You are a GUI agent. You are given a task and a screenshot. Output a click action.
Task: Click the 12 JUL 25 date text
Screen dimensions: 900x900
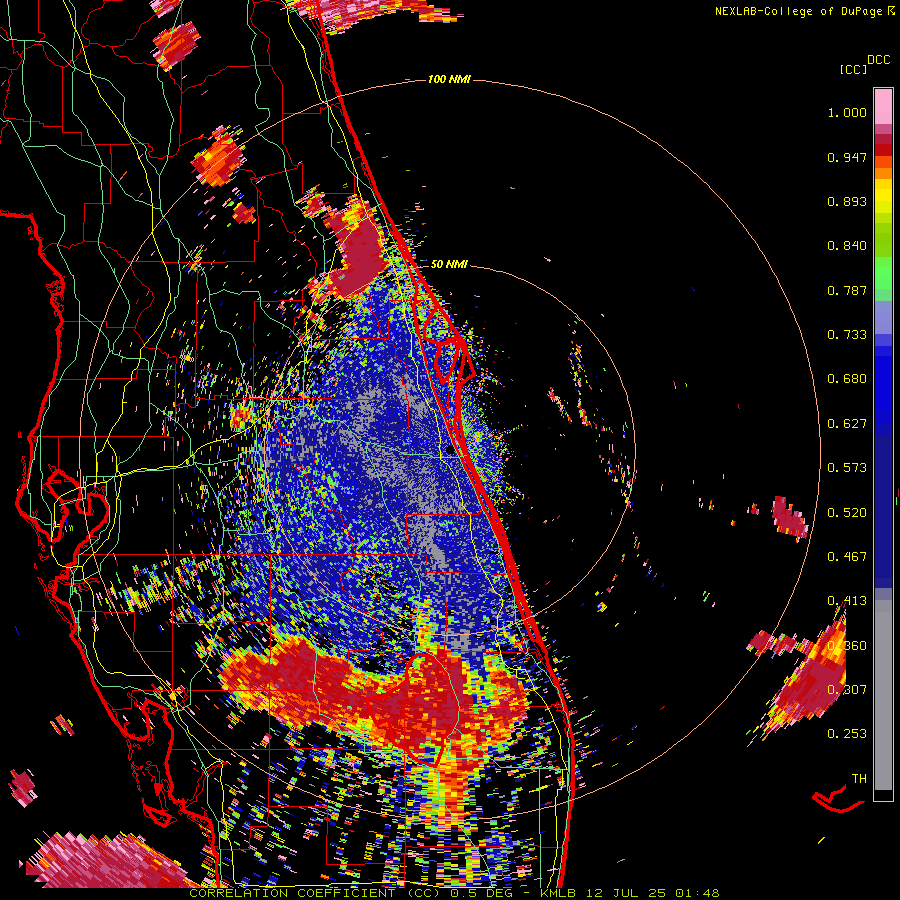coord(624,893)
